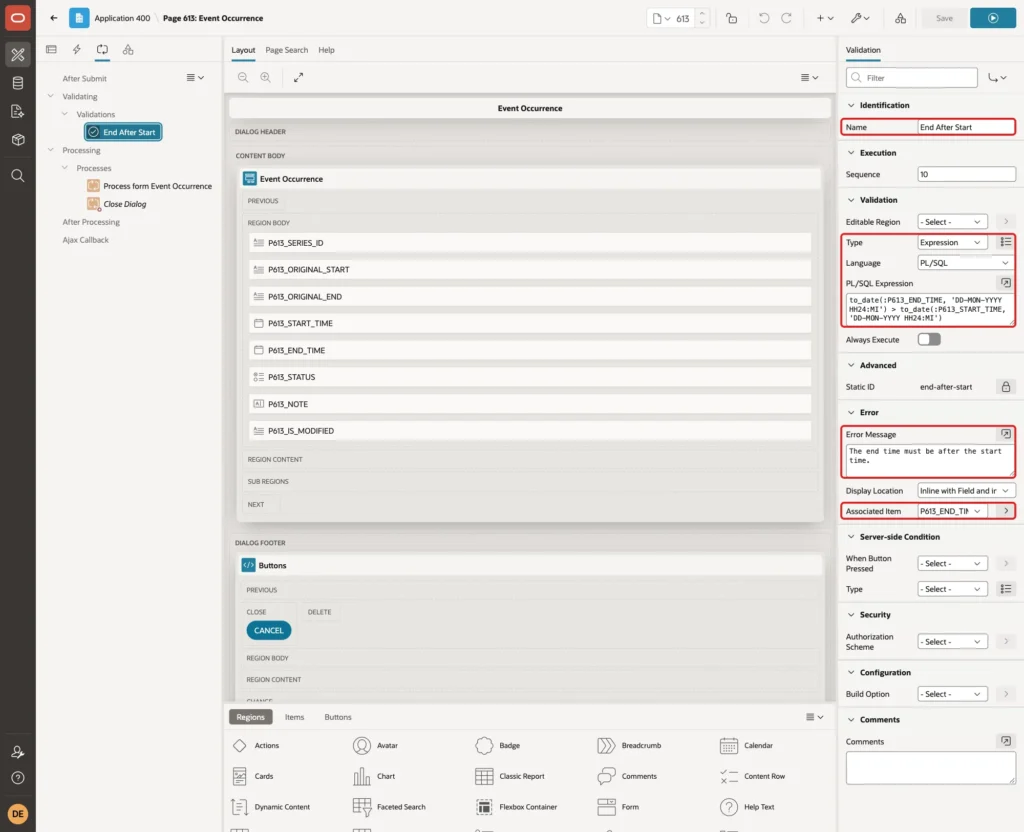This screenshot has width=1024, height=832.
Task: Open the Help tab
Action: (327, 50)
